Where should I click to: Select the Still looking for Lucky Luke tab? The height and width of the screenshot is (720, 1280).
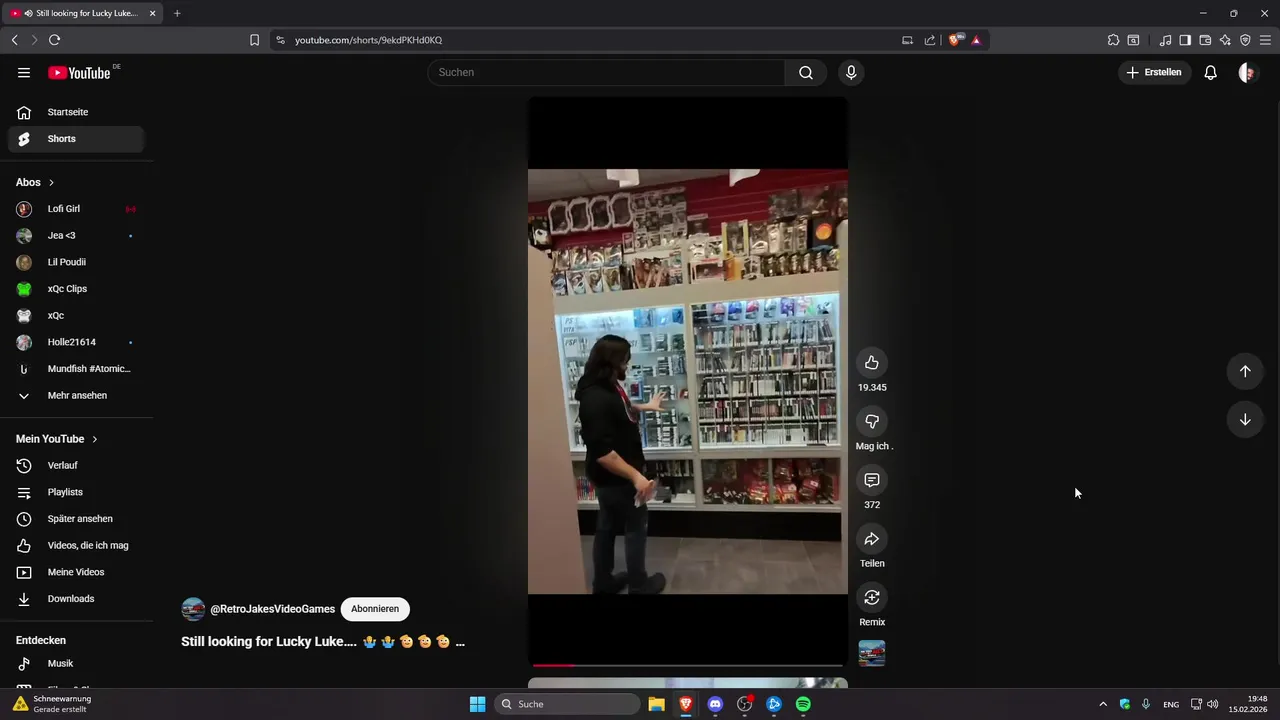pos(83,13)
